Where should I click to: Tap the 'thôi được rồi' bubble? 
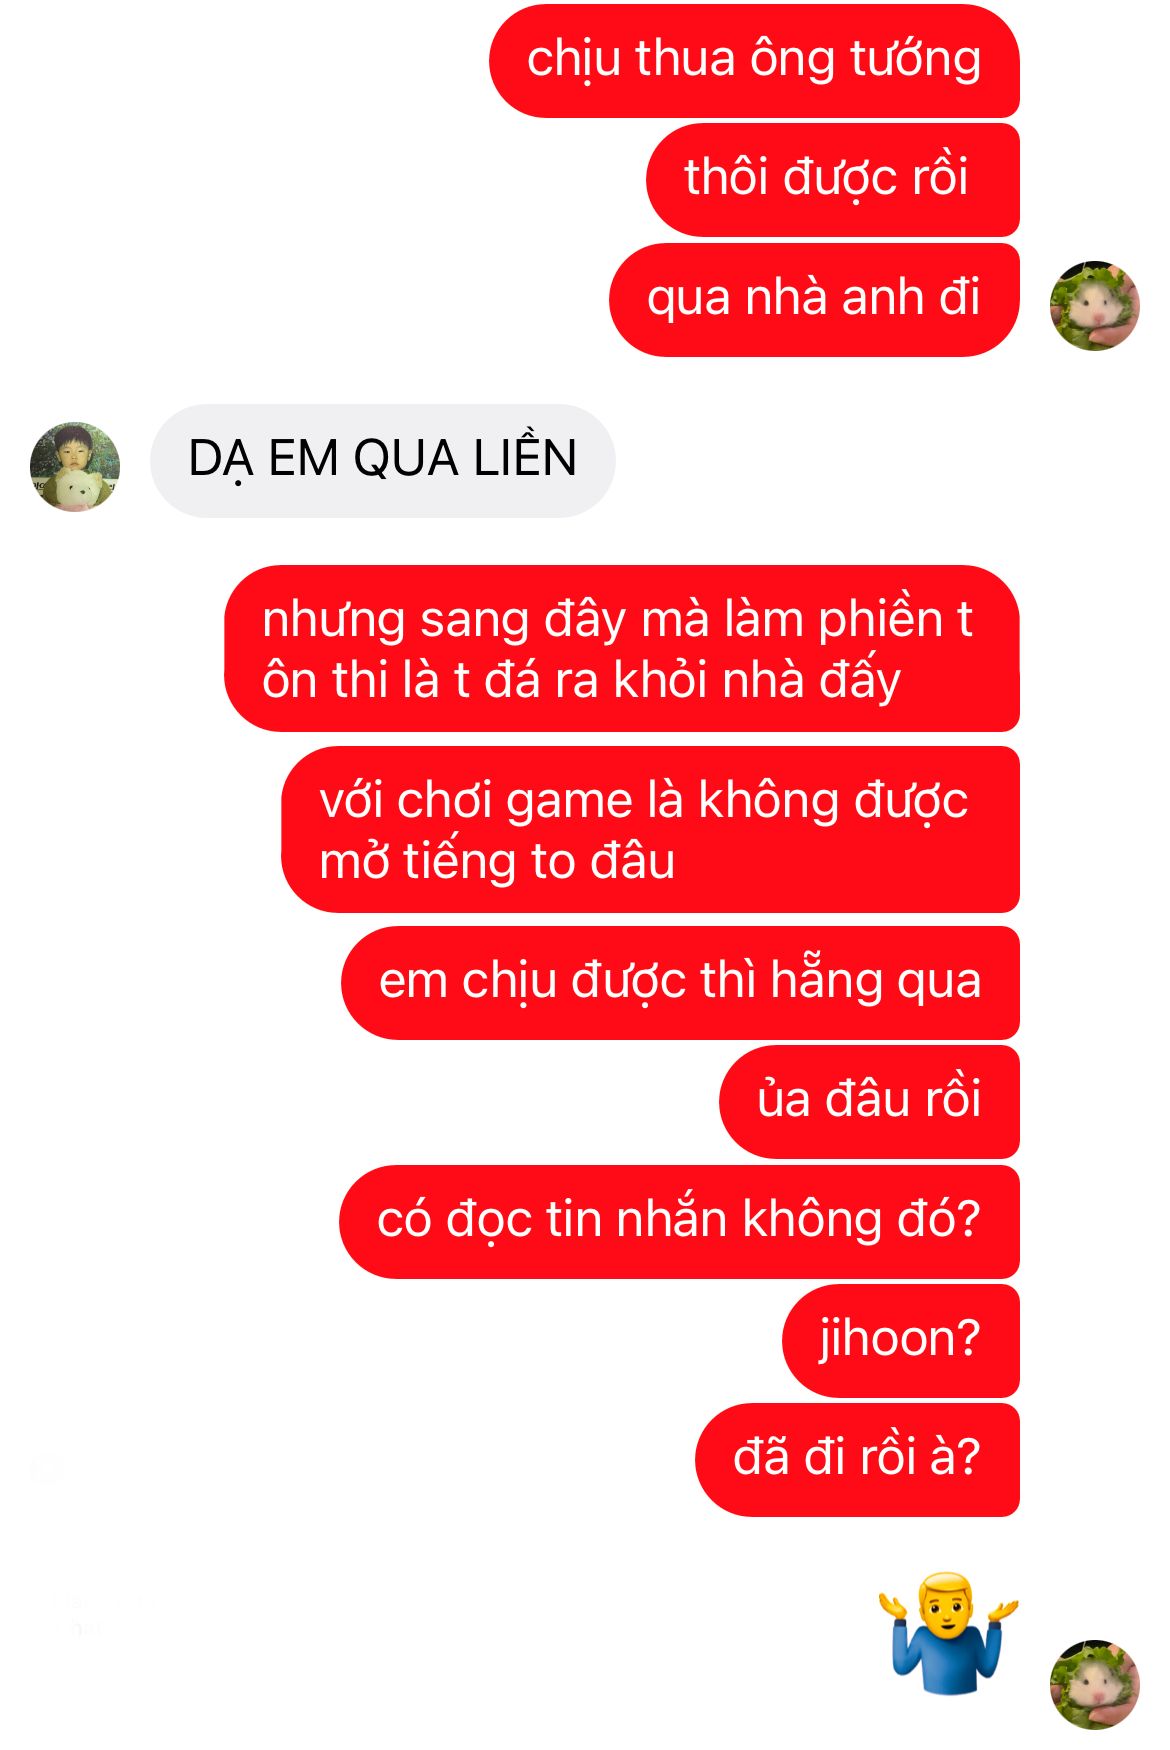[833, 180]
